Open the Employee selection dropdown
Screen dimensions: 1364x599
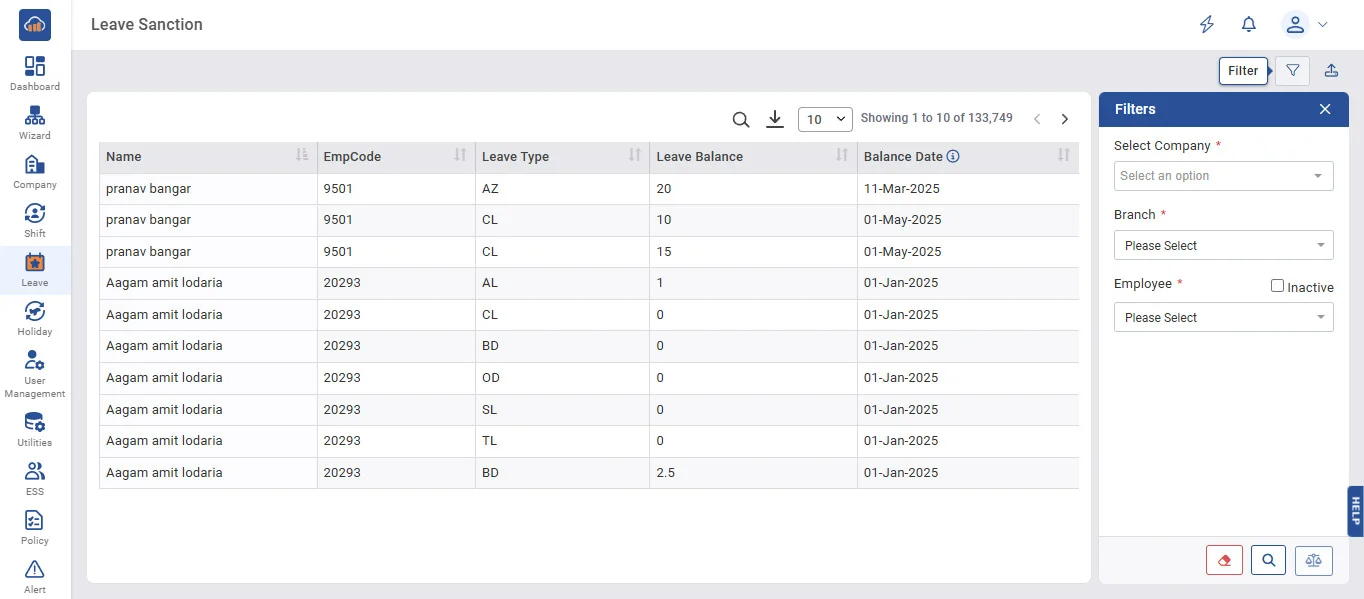click(x=1223, y=317)
